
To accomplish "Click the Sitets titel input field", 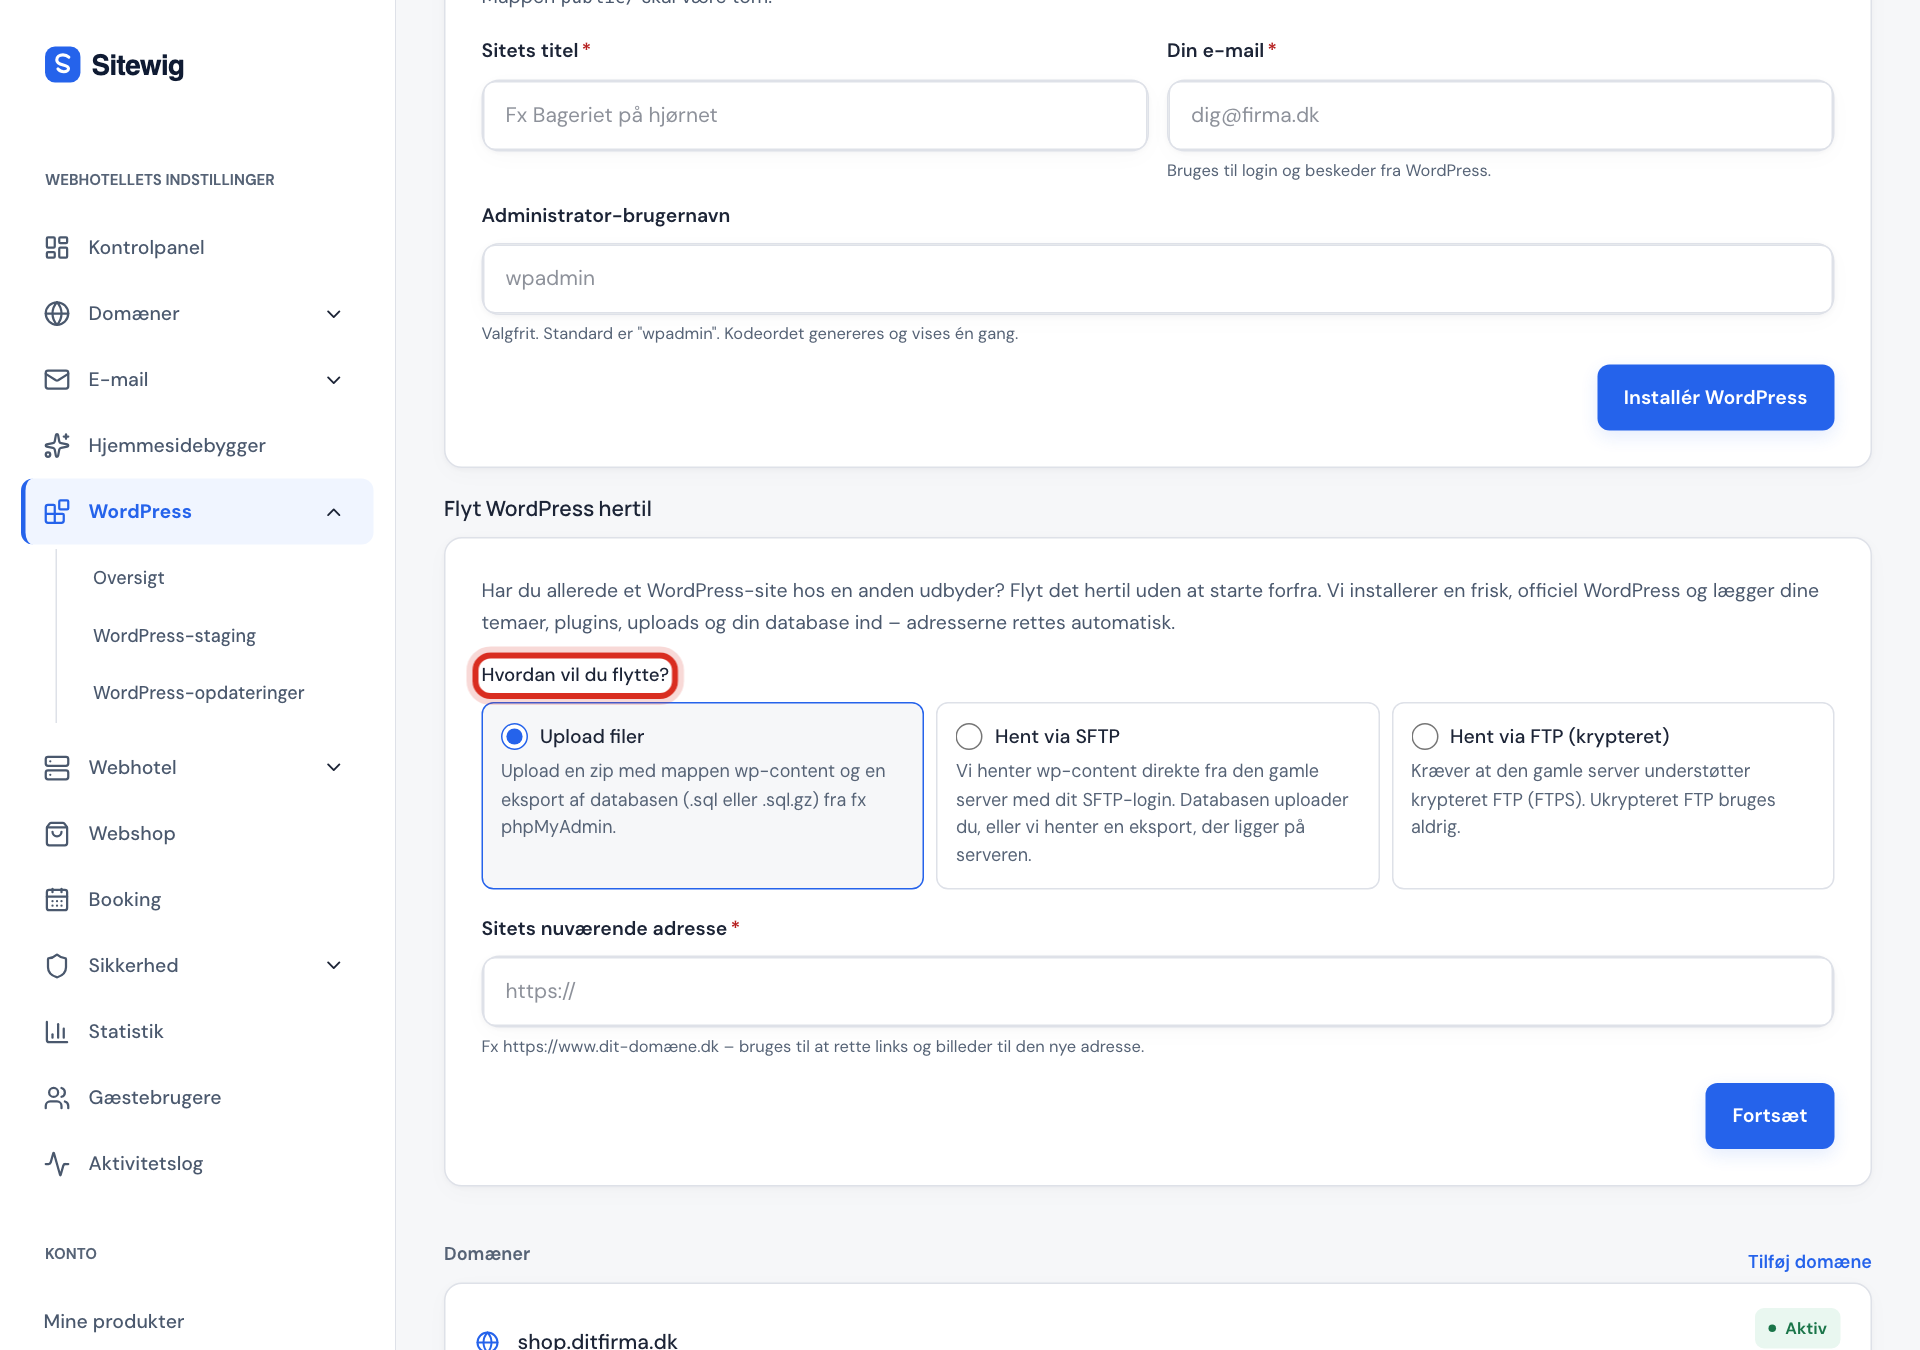I will [814, 115].
